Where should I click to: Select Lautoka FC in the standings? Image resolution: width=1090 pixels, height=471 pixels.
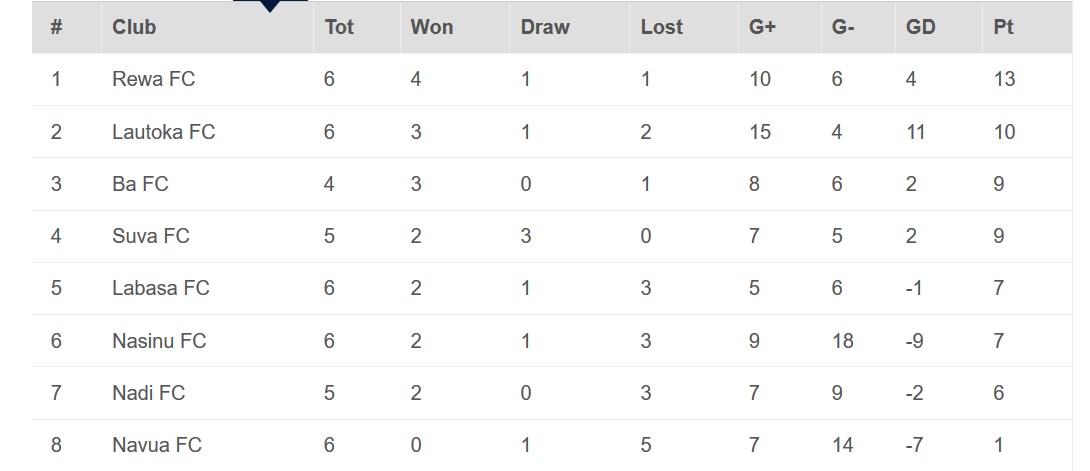(163, 132)
